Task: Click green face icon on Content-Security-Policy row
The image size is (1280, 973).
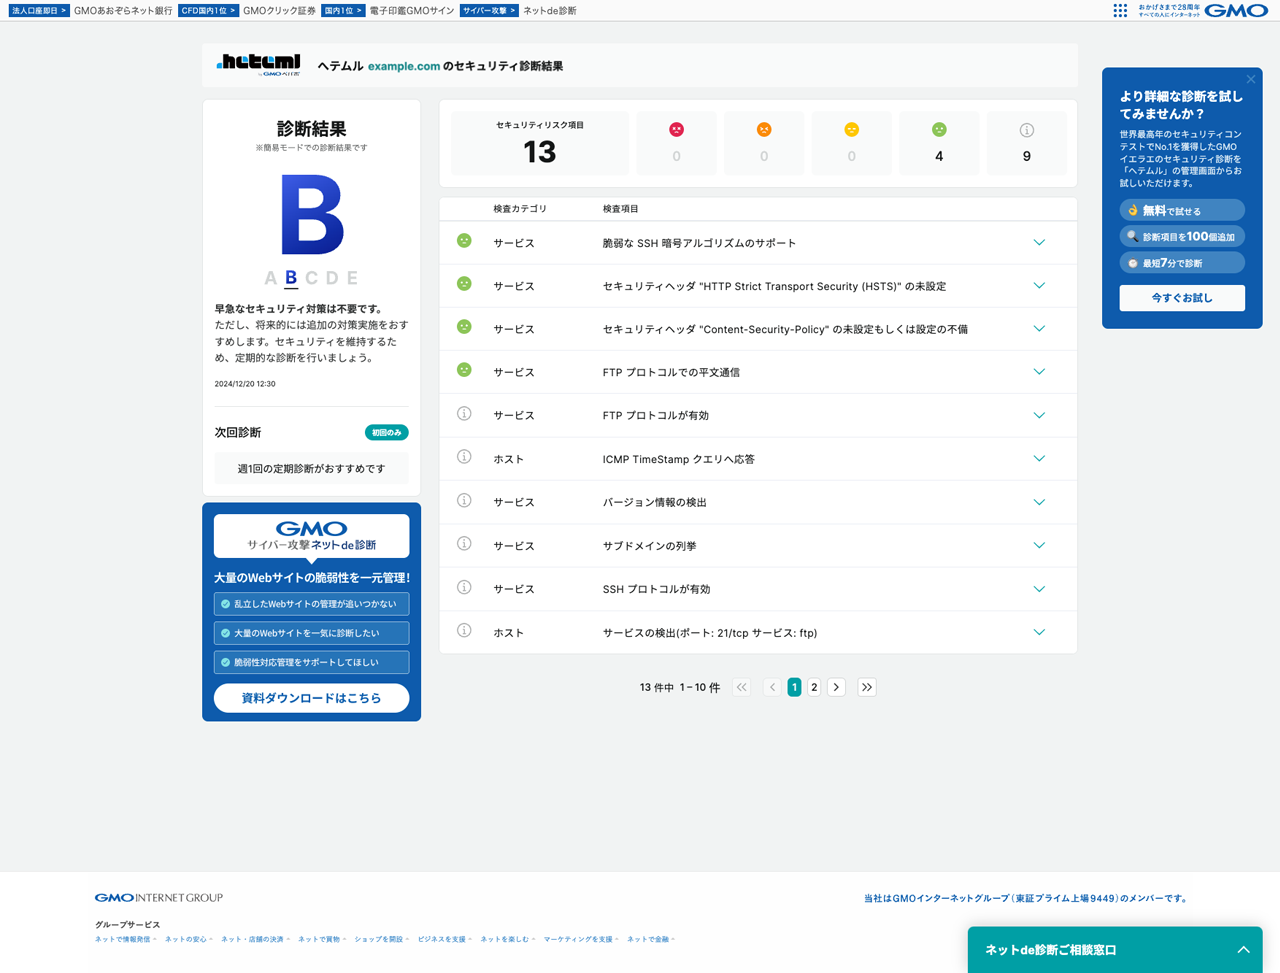Action: point(464,327)
